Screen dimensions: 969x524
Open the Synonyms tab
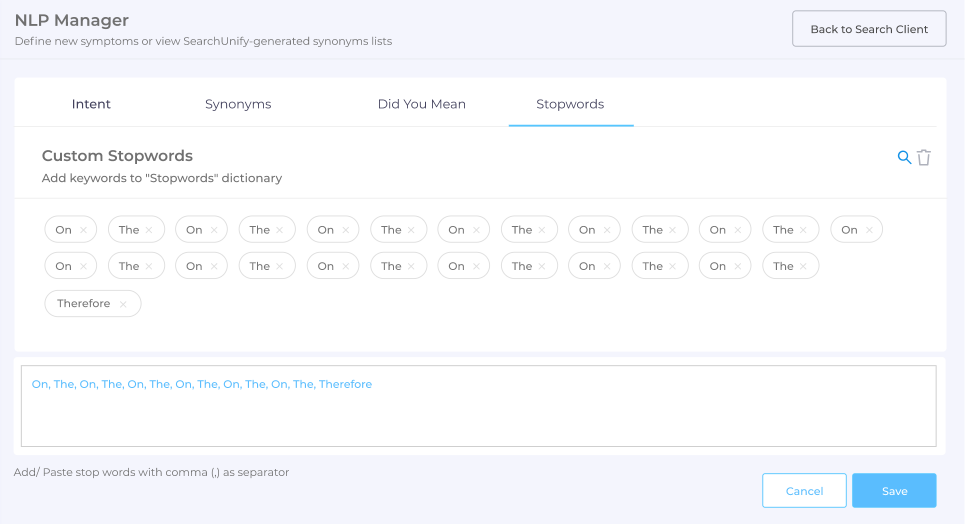pos(238,104)
